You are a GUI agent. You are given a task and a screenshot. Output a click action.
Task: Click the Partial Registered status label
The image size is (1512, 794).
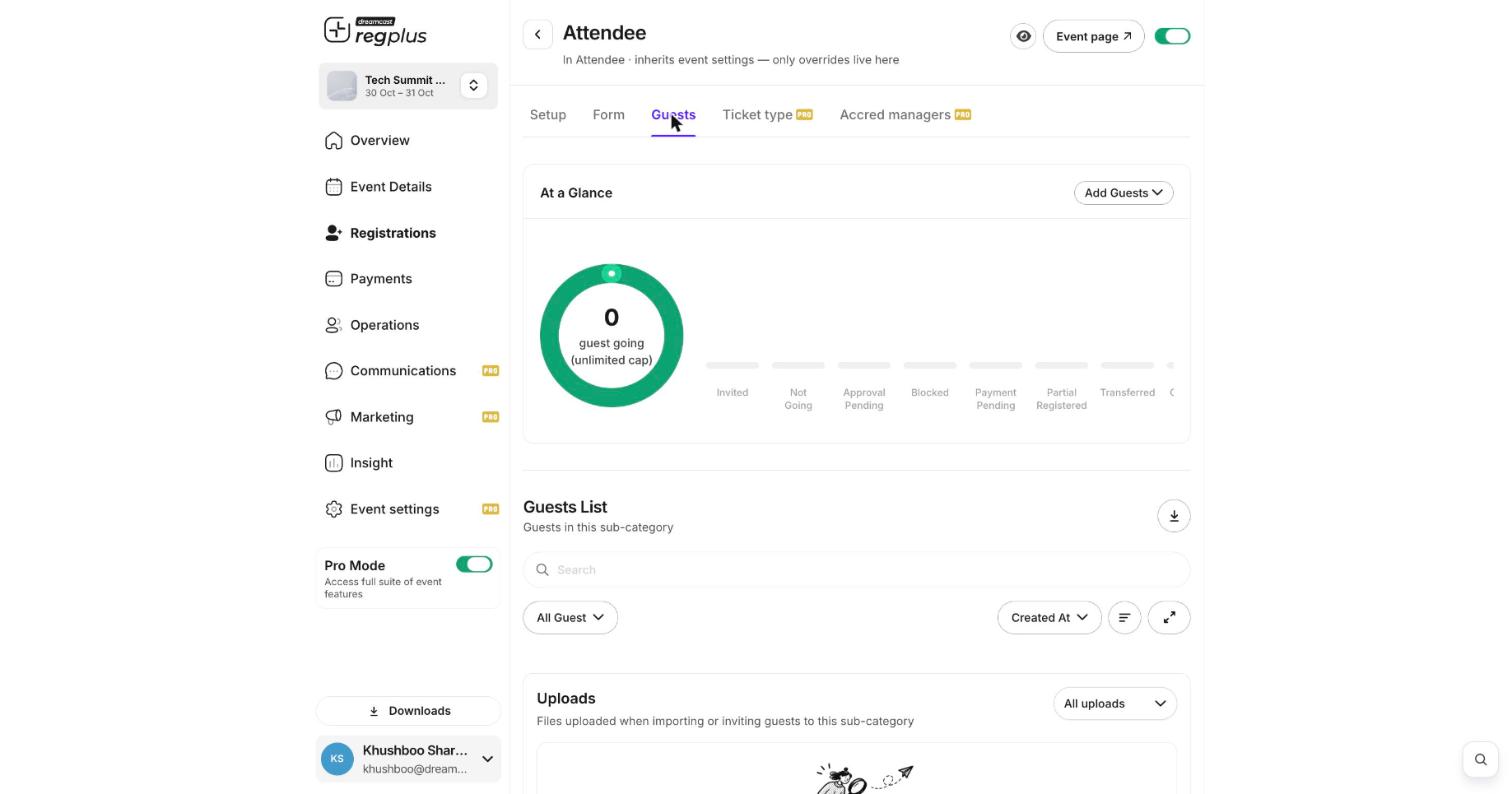tap(1061, 399)
